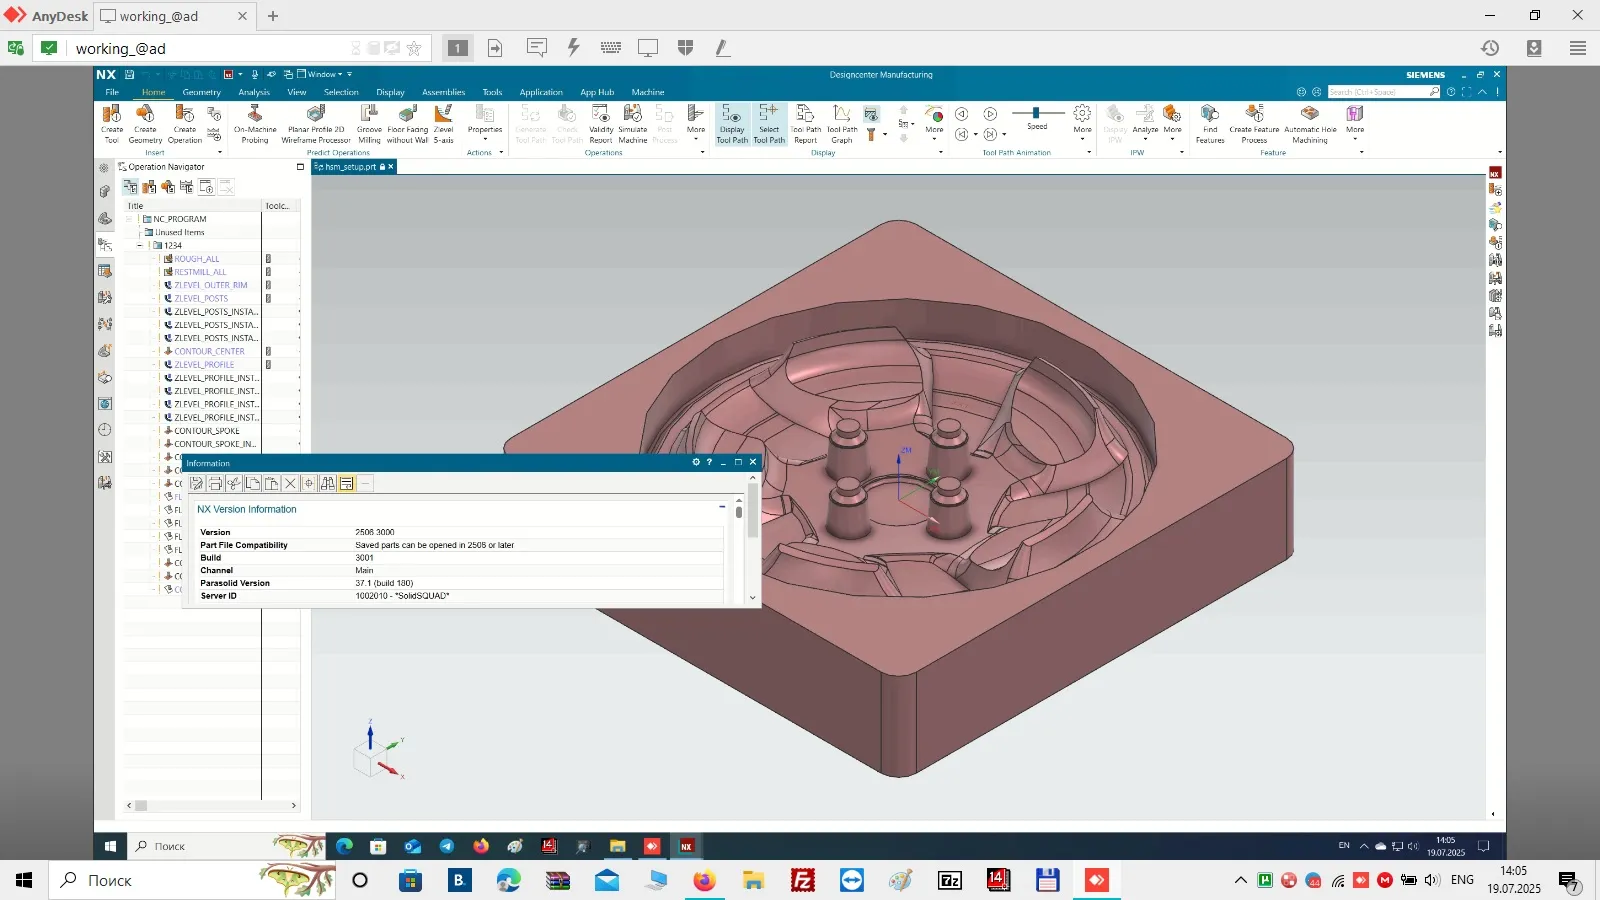Select the Unused Items folder
The image size is (1600, 900).
click(x=179, y=232)
